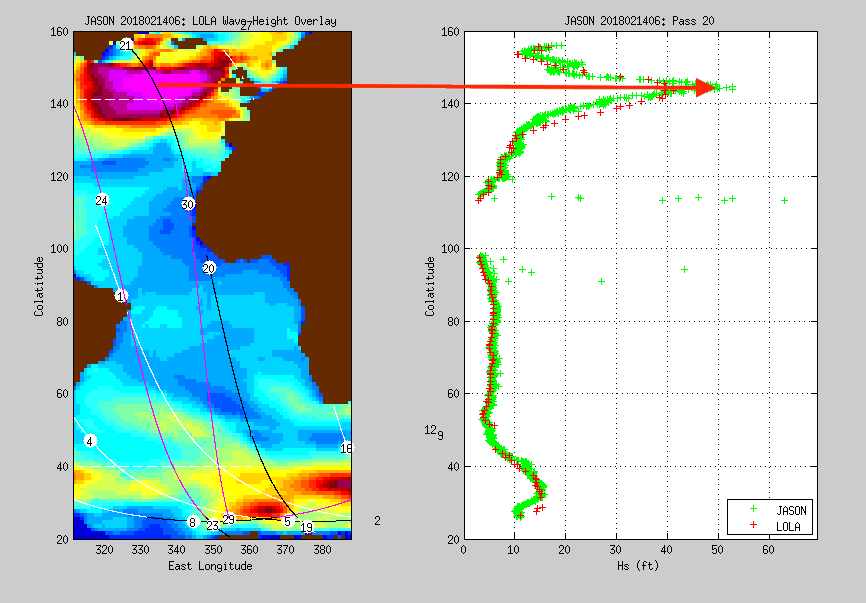Click the pass 19 label below map
Screen dimensions: 866x603
[x=307, y=528]
